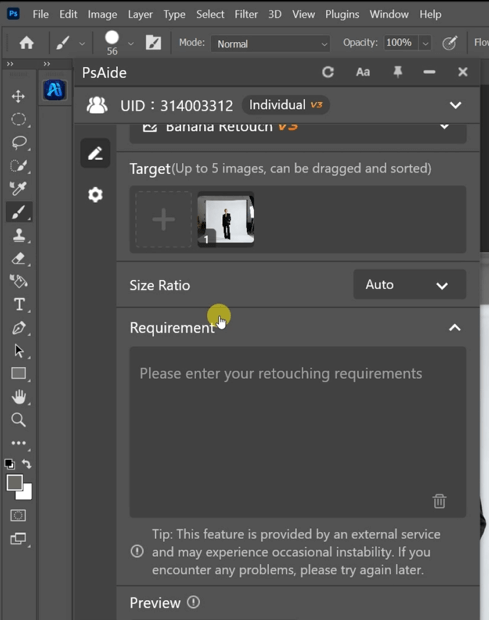Set the background color swatch
Viewport: 489px width, 620px height.
point(26,493)
